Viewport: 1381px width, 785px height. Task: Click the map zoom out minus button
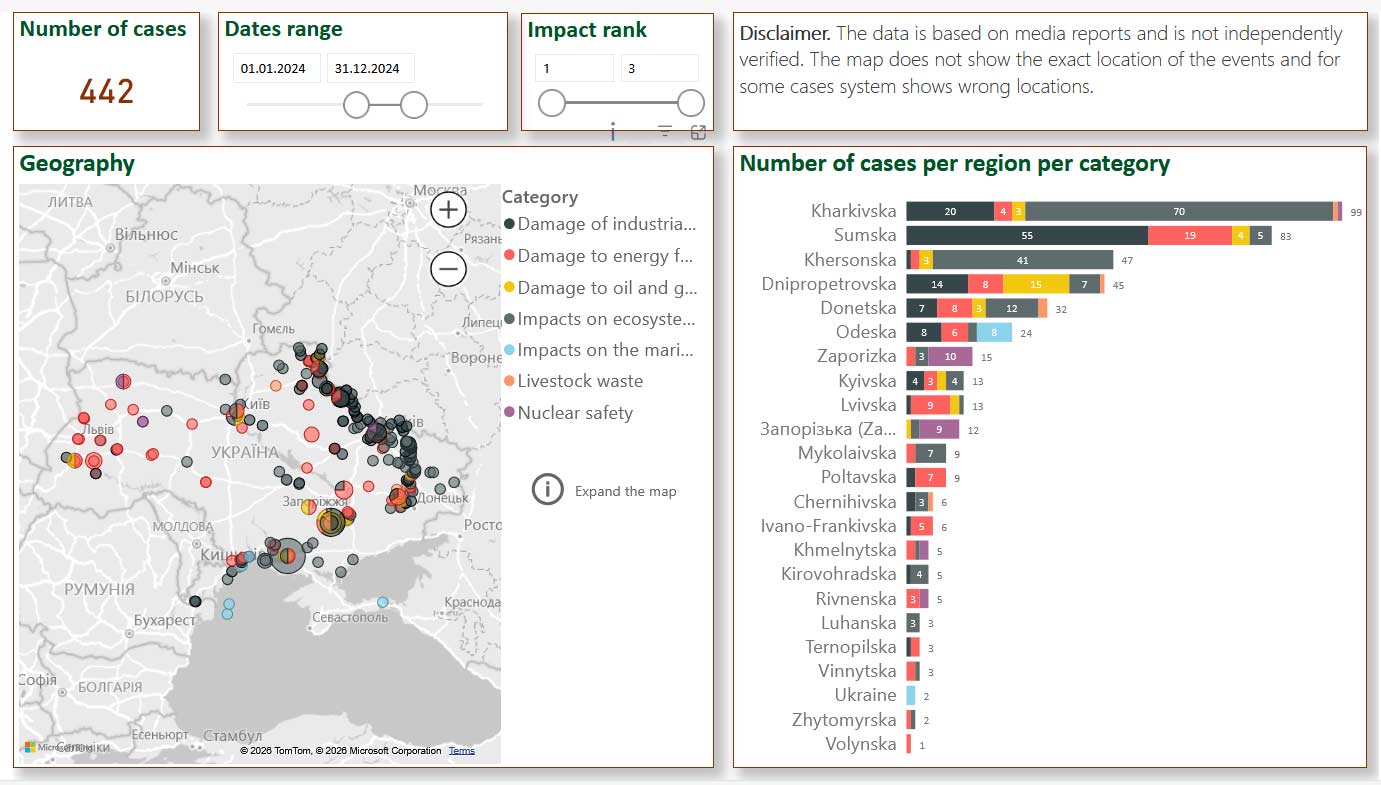(449, 269)
